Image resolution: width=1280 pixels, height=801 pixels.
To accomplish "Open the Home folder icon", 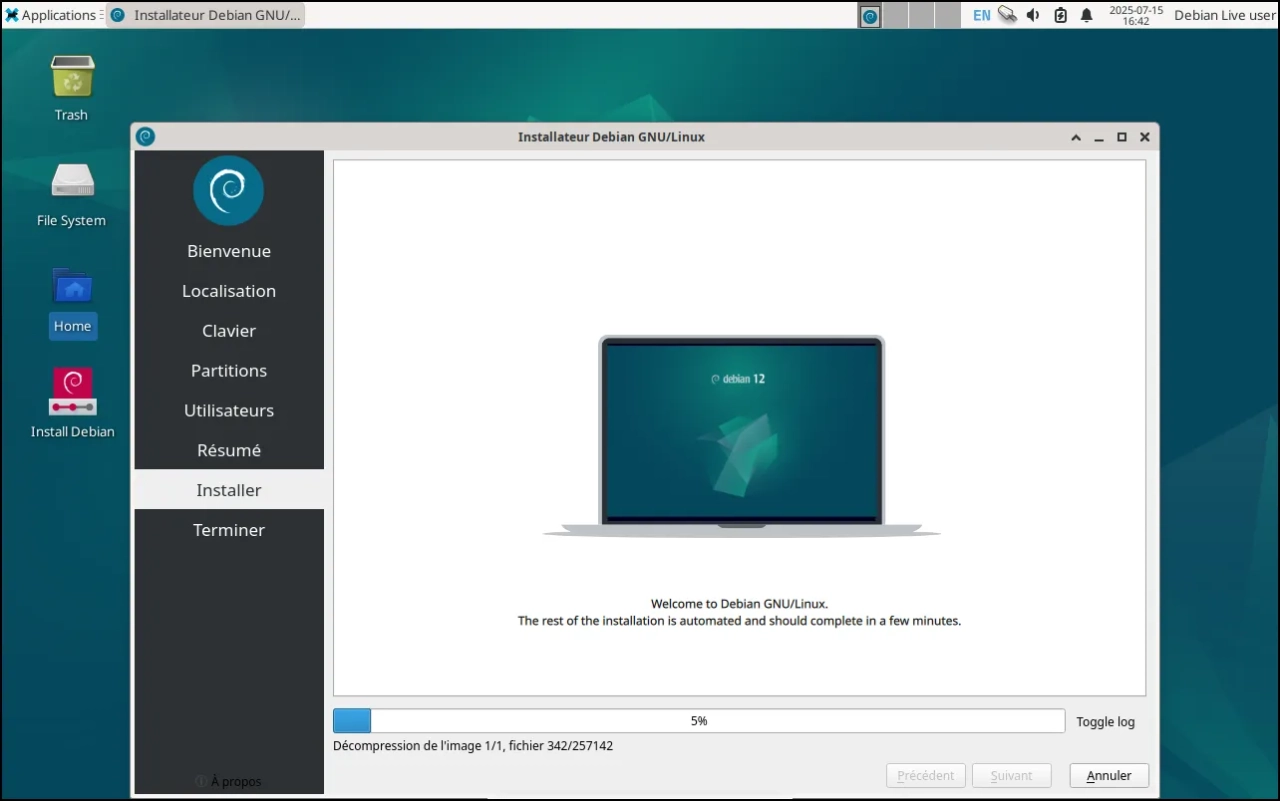I will pyautogui.click(x=72, y=289).
